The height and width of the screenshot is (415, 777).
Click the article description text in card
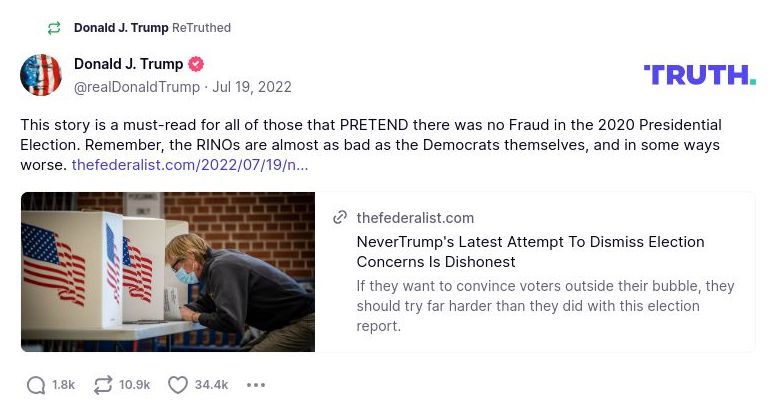(545, 306)
